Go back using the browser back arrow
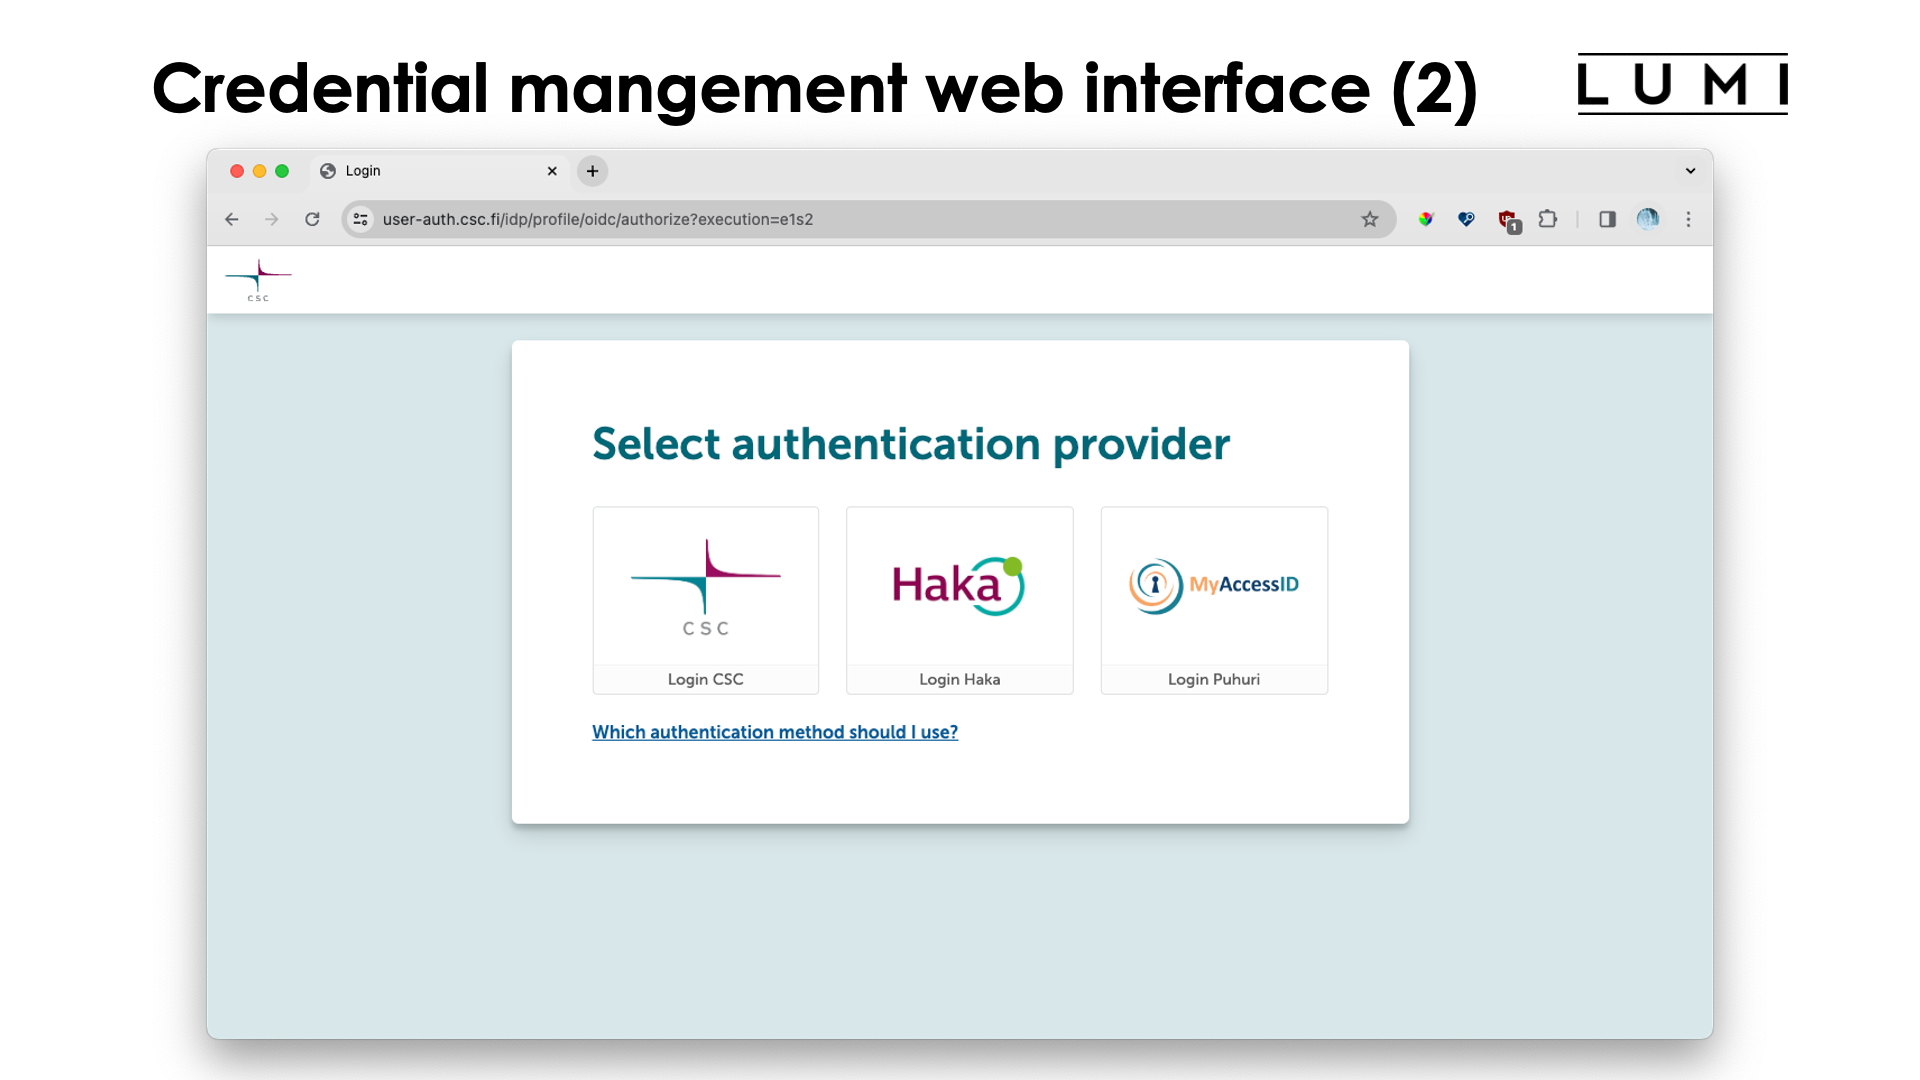 click(232, 219)
